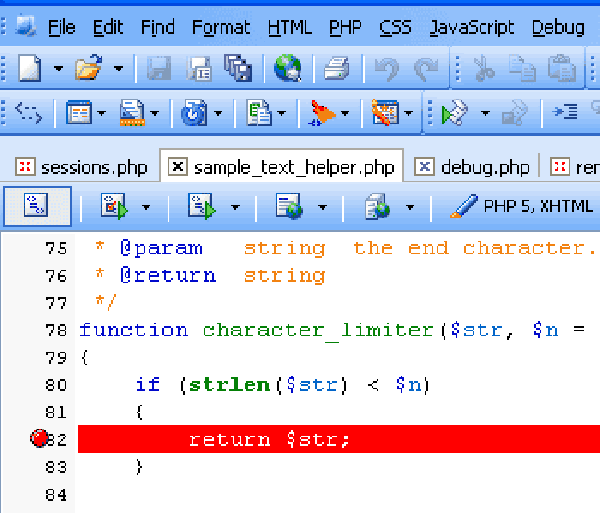Close the debug.php tab via its X icon
The image size is (600, 513).
pos(424,166)
